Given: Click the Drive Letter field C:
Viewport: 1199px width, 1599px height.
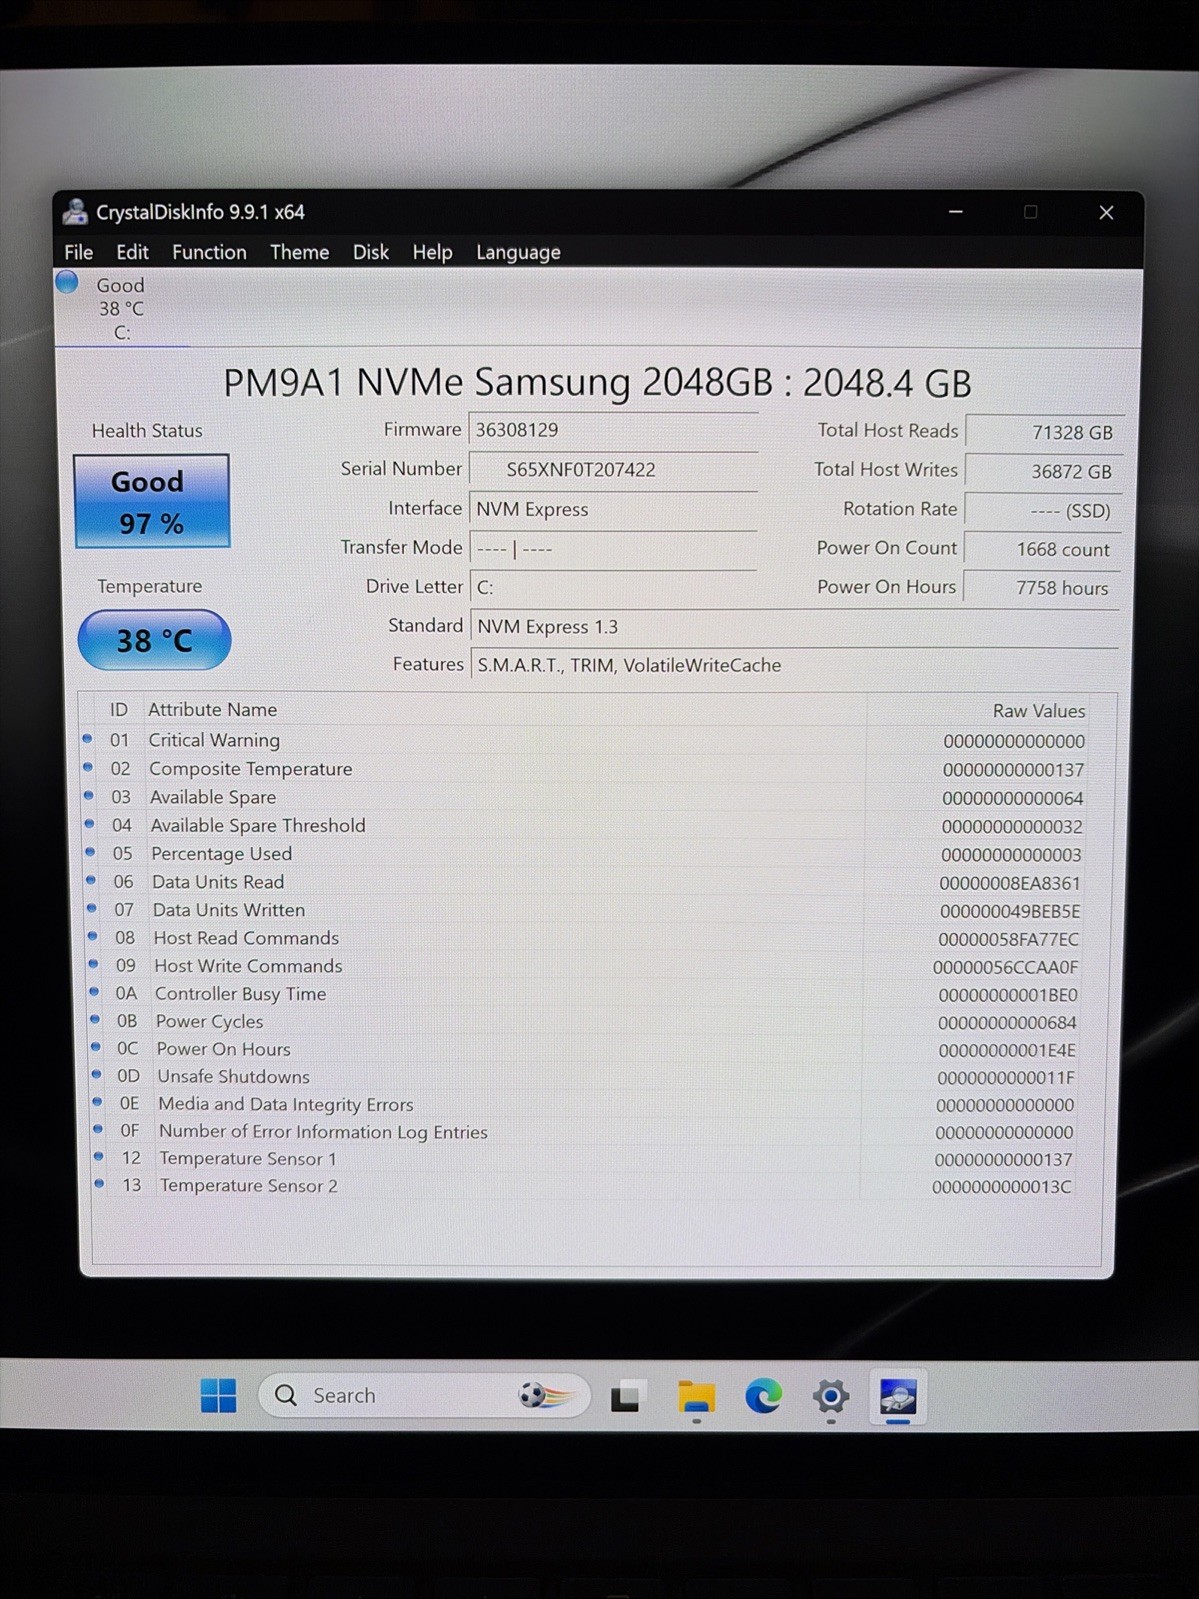Looking at the screenshot, I should (x=613, y=587).
